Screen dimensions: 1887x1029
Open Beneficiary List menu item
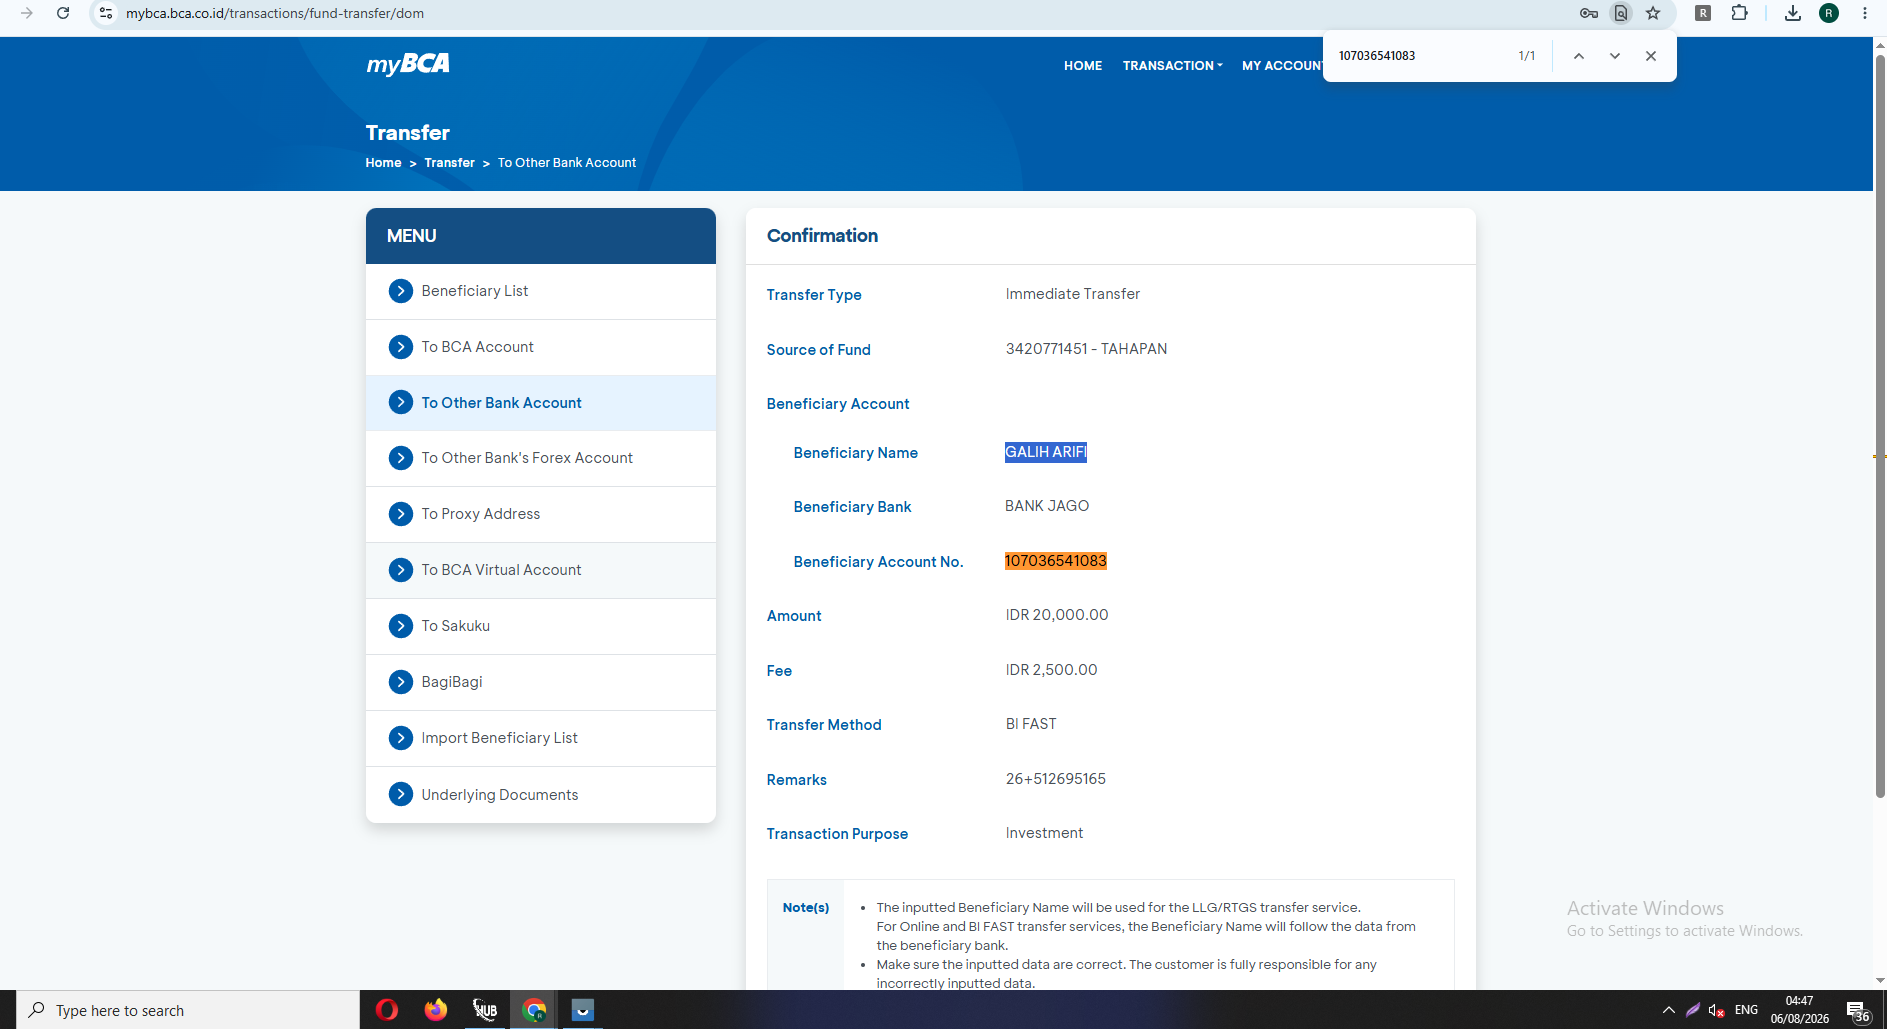[541, 291]
